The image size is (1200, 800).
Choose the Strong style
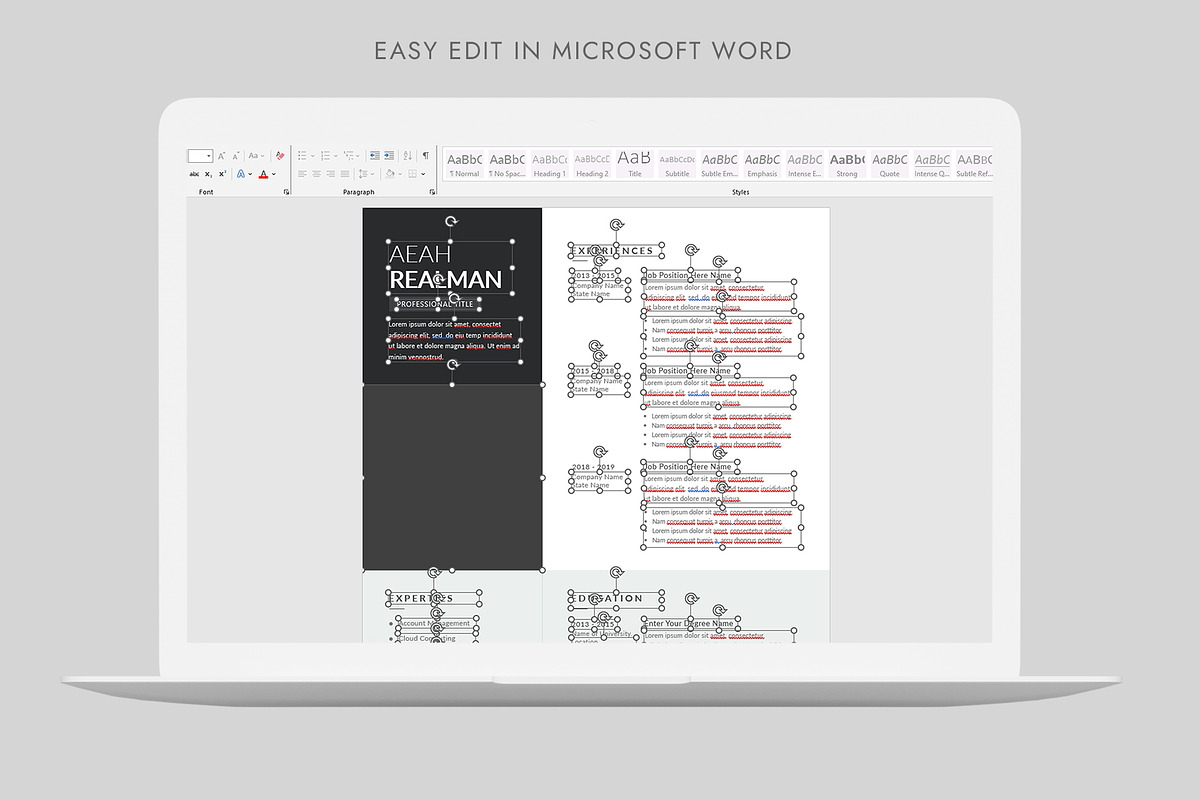(x=847, y=164)
